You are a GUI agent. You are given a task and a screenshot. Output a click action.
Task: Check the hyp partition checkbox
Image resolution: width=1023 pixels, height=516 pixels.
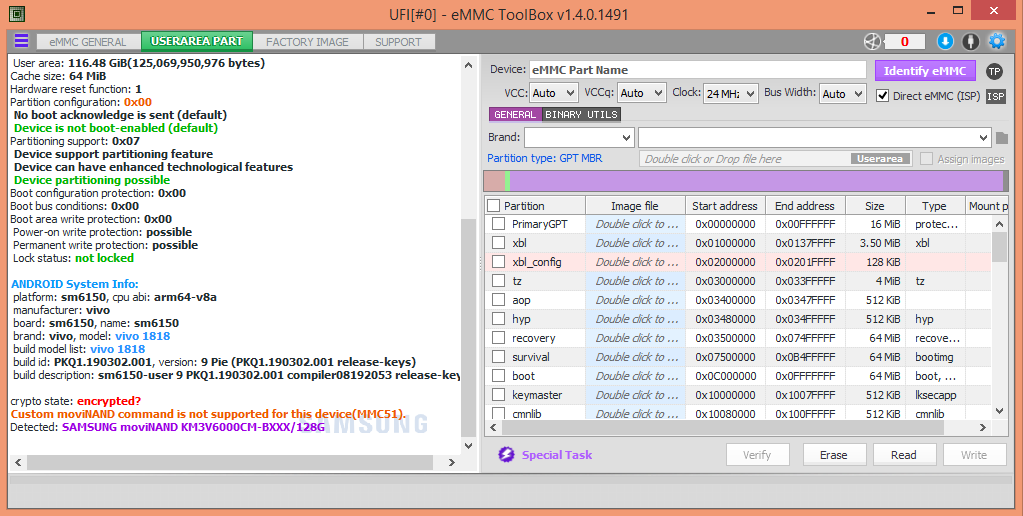[x=498, y=319]
